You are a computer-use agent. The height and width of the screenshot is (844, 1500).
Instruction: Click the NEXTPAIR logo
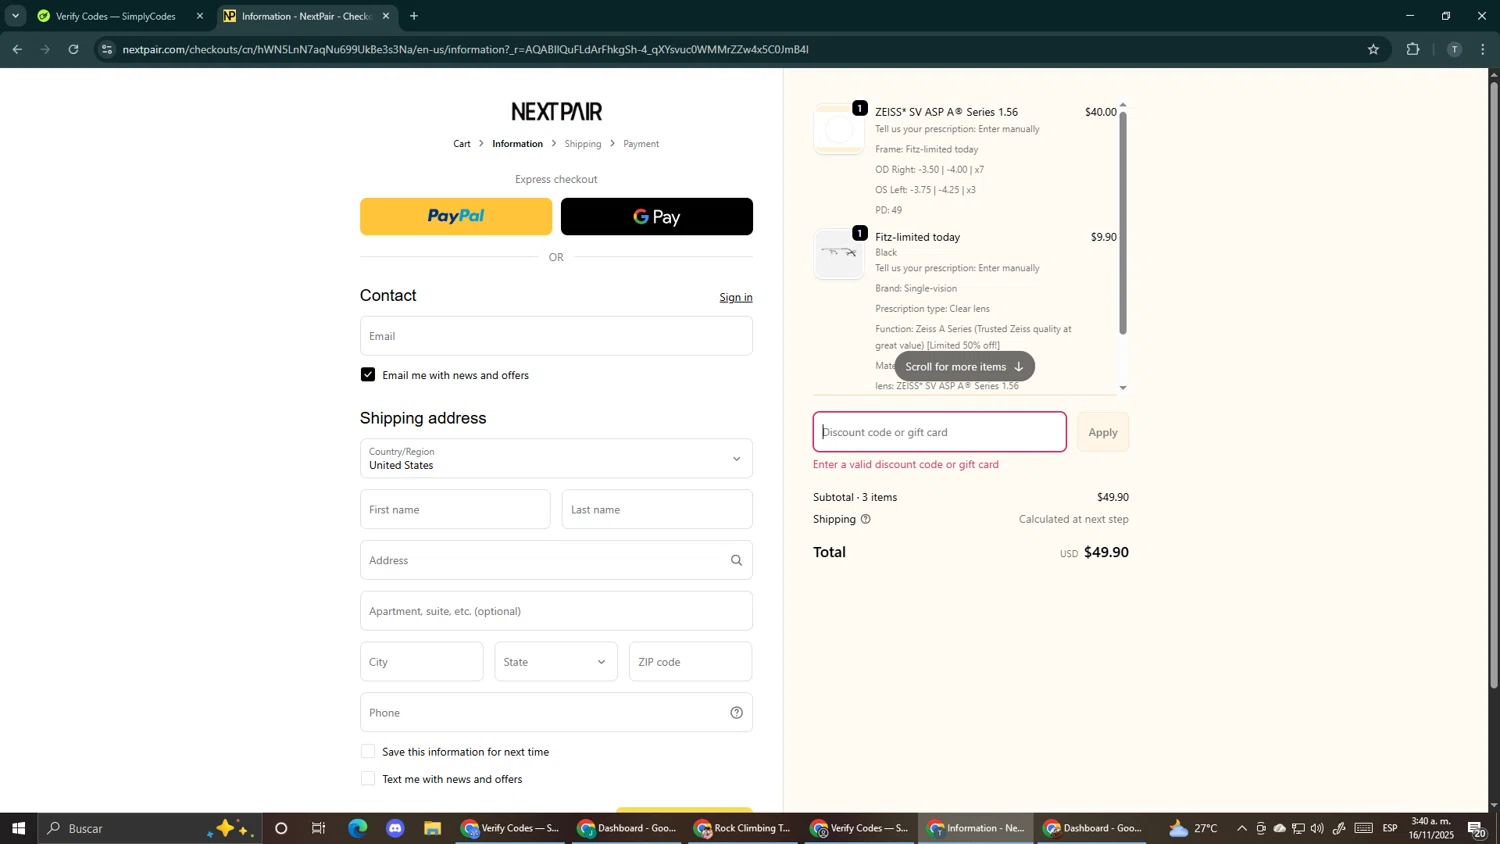[557, 111]
